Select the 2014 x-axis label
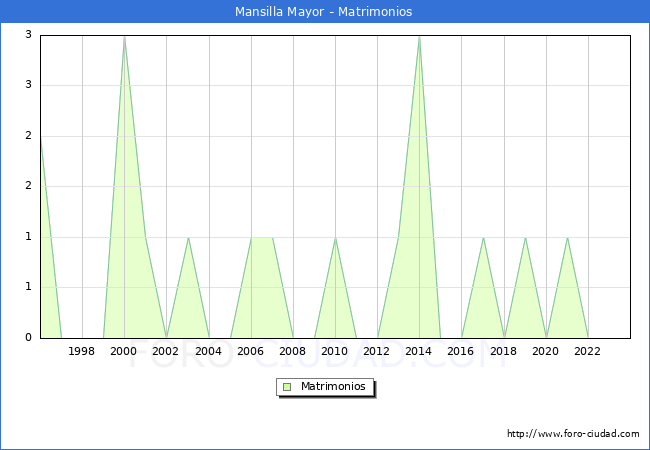This screenshot has width=650, height=450. click(x=419, y=351)
